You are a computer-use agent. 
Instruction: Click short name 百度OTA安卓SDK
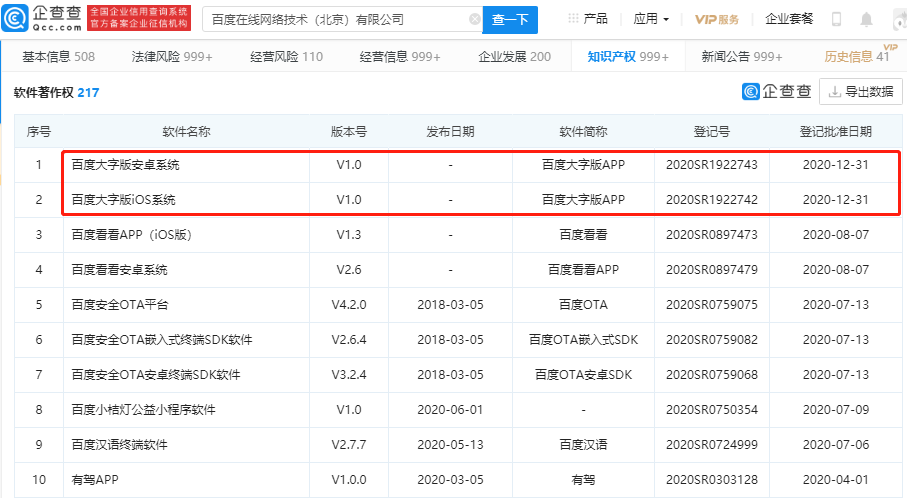(x=583, y=375)
